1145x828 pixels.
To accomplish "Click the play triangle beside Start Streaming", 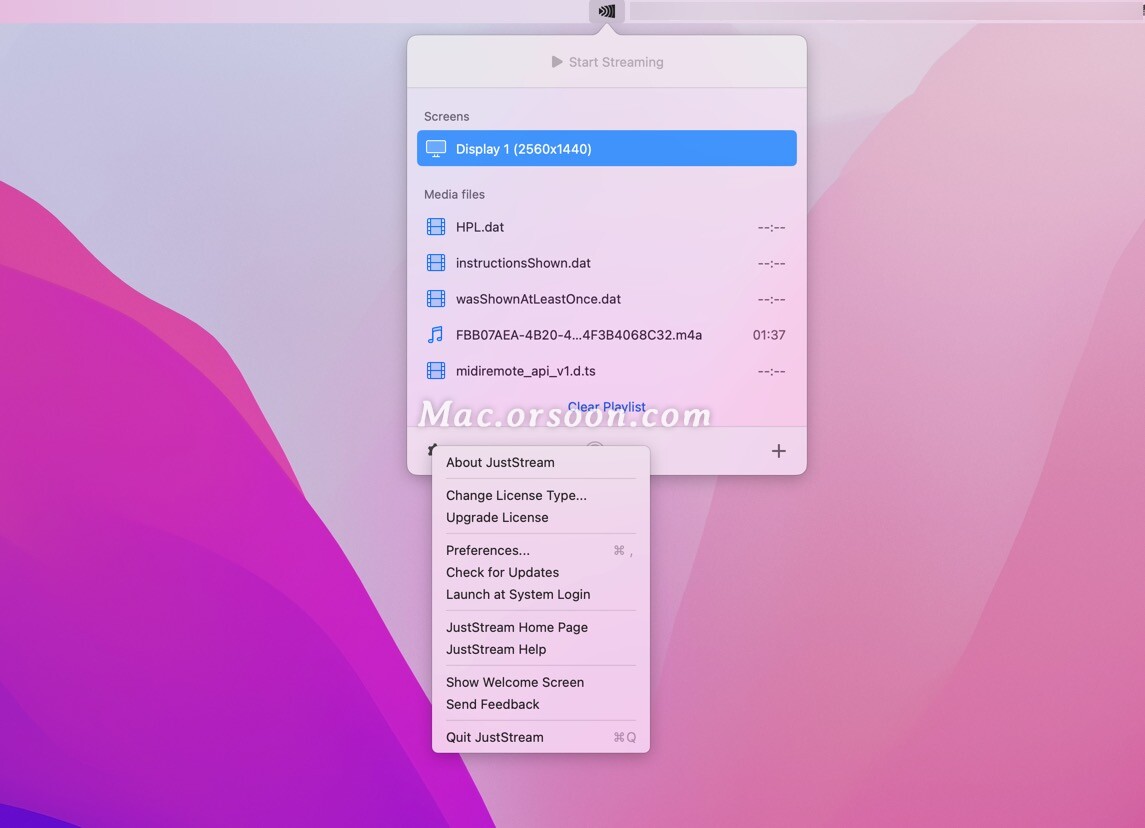I will [x=556, y=62].
